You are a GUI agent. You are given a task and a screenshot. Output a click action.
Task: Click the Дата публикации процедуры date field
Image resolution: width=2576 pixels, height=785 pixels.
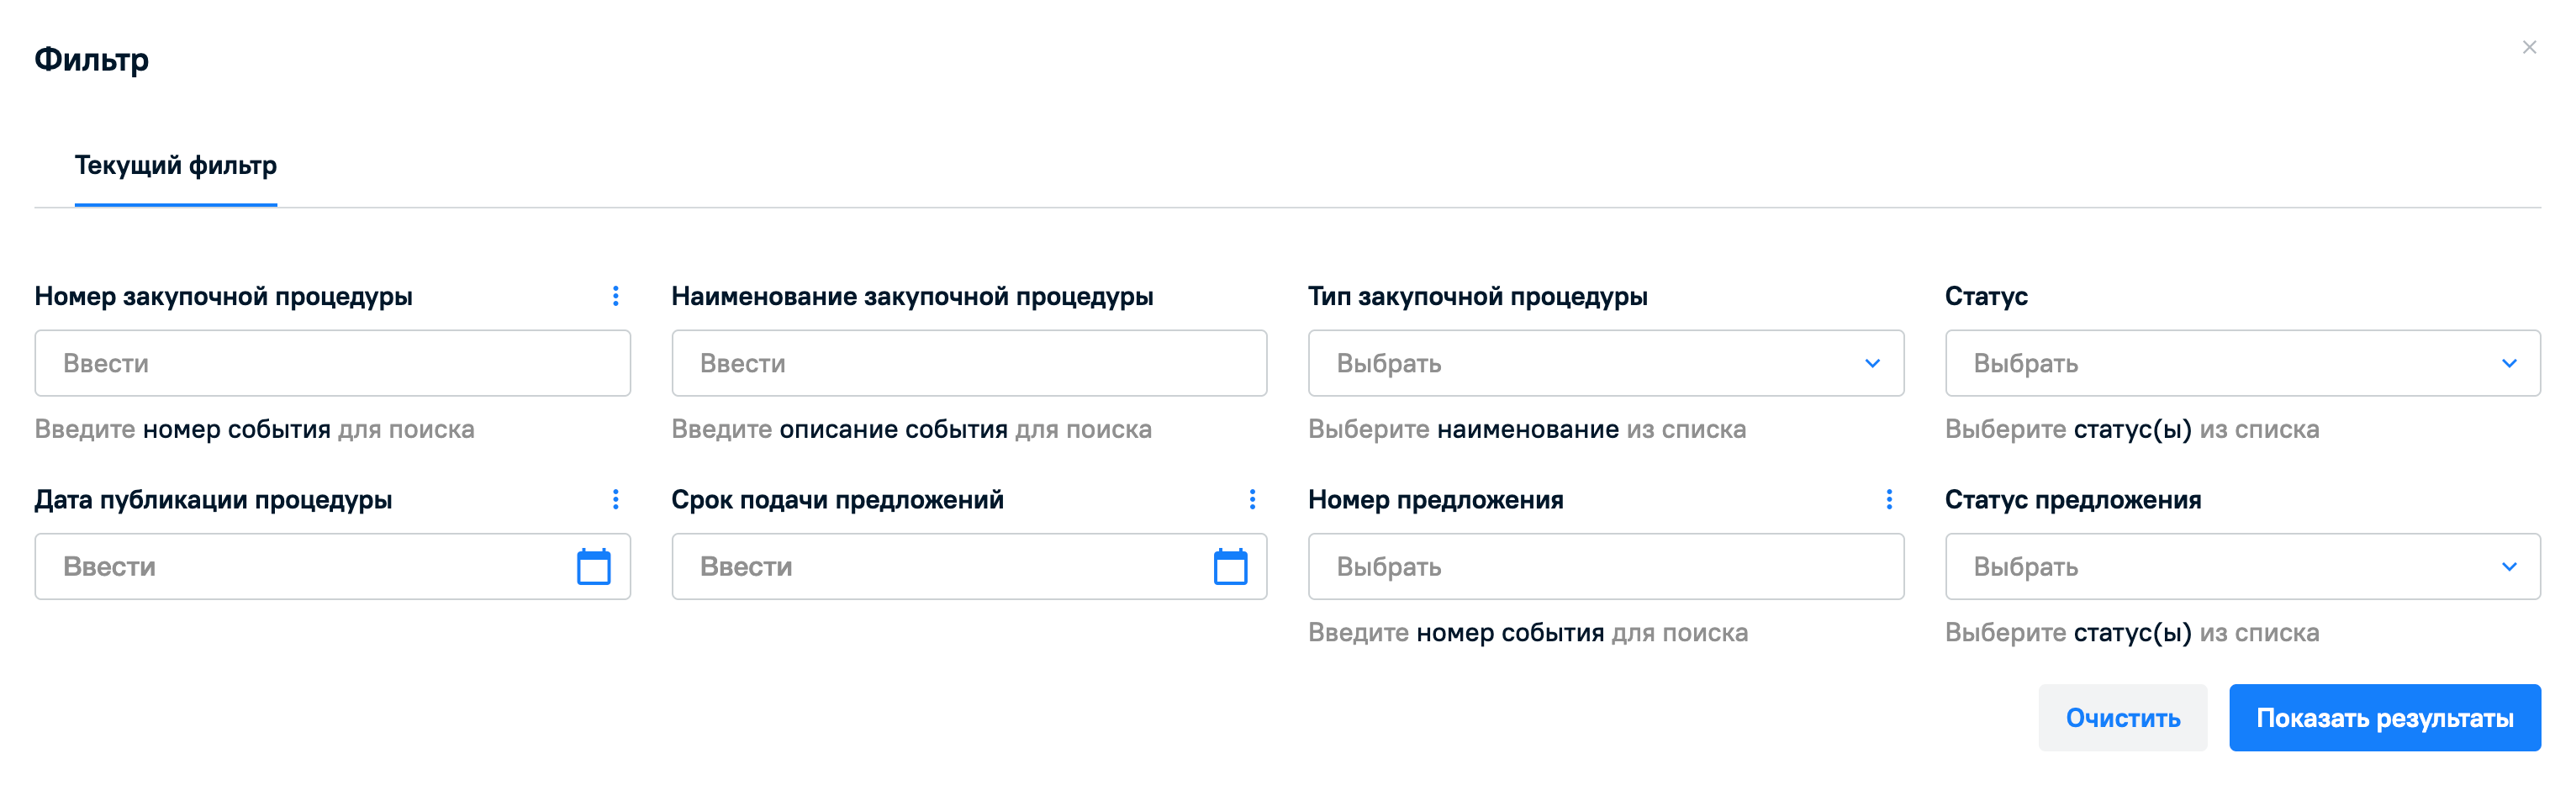(x=300, y=567)
